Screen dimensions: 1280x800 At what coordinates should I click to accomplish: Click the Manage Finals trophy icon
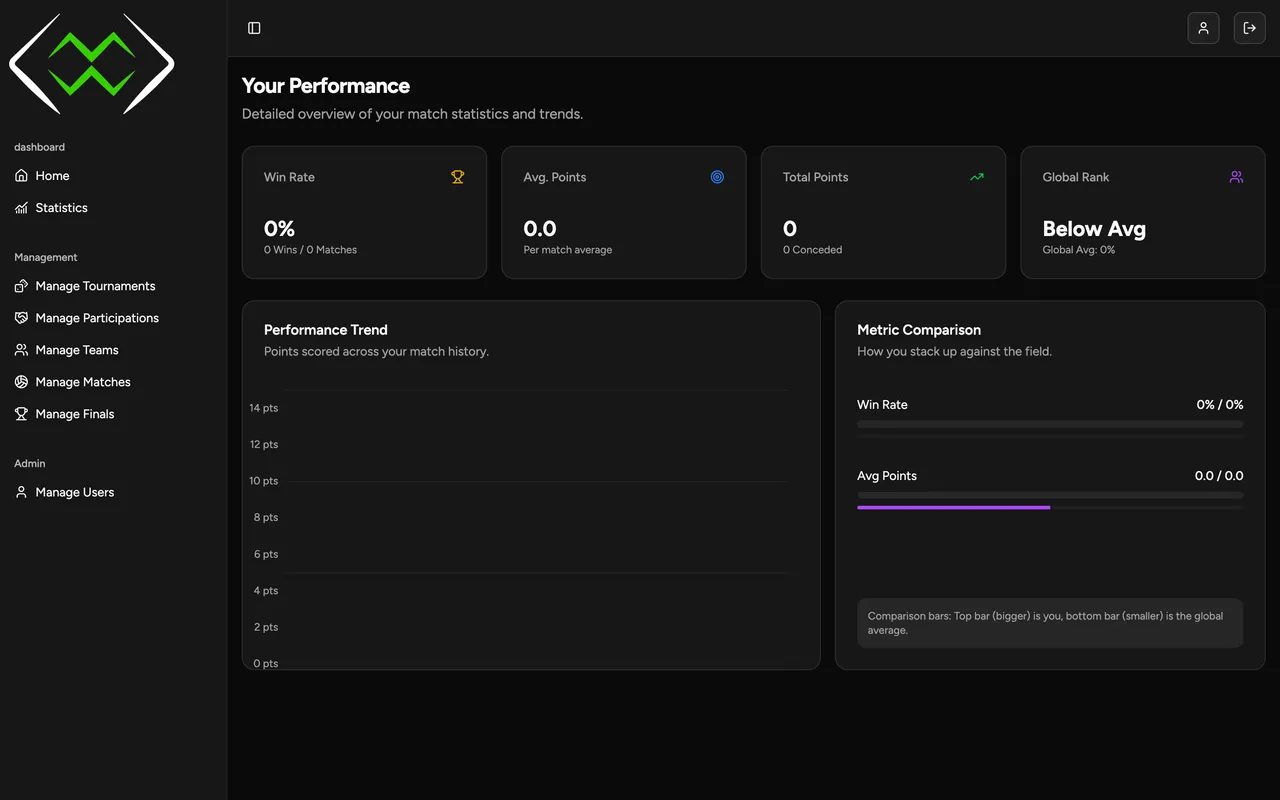21,414
